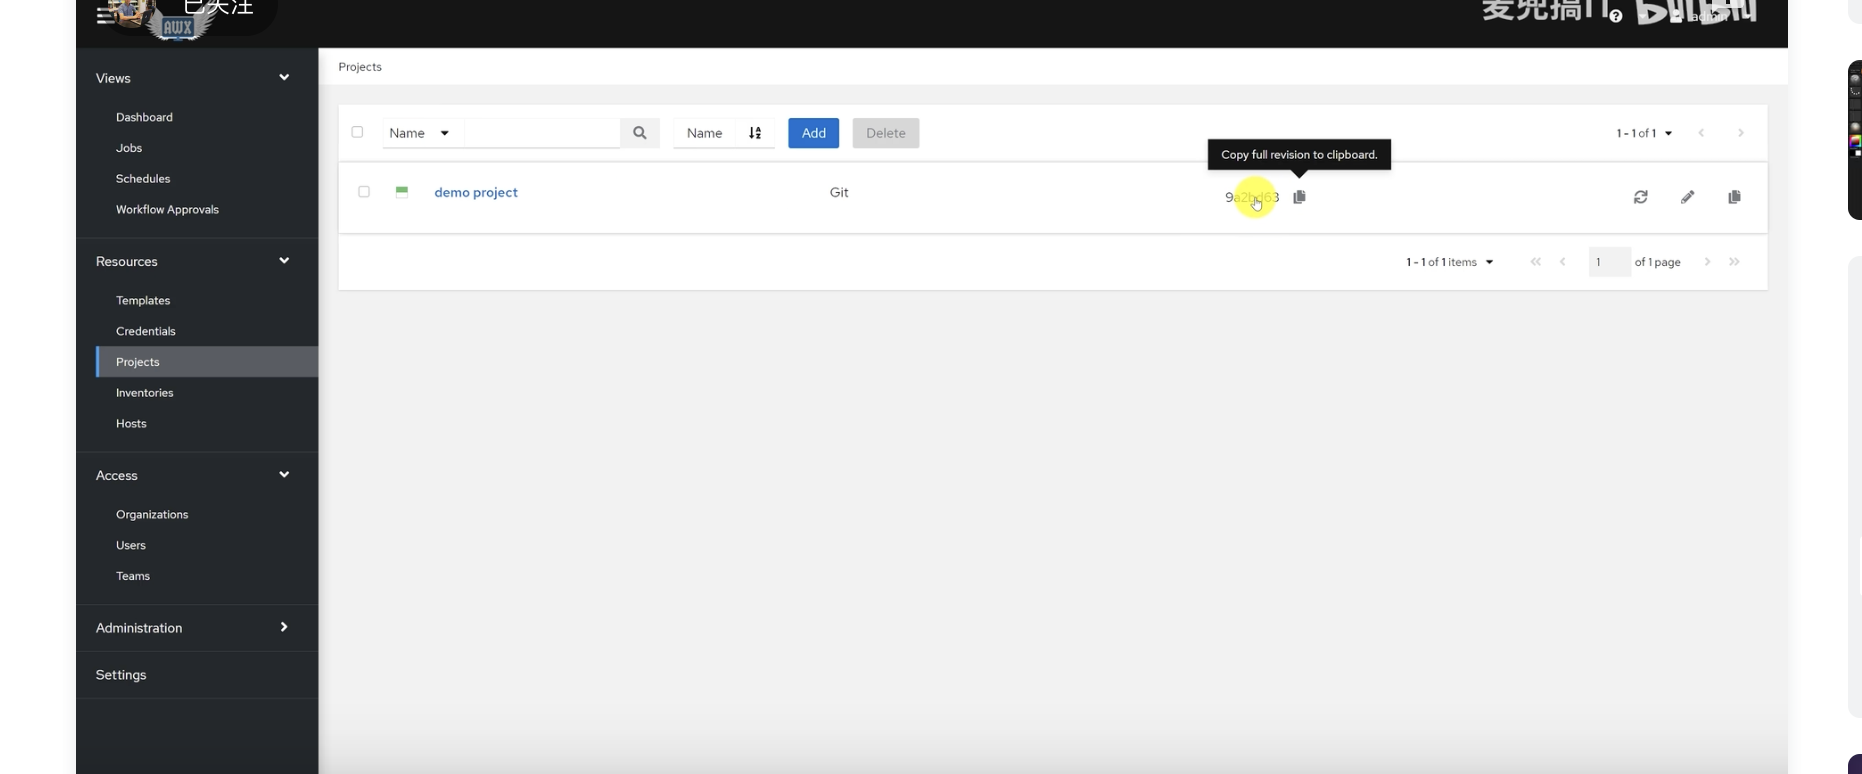Open Settings in the sidebar
This screenshot has height=774, width=1862.
[x=121, y=675]
